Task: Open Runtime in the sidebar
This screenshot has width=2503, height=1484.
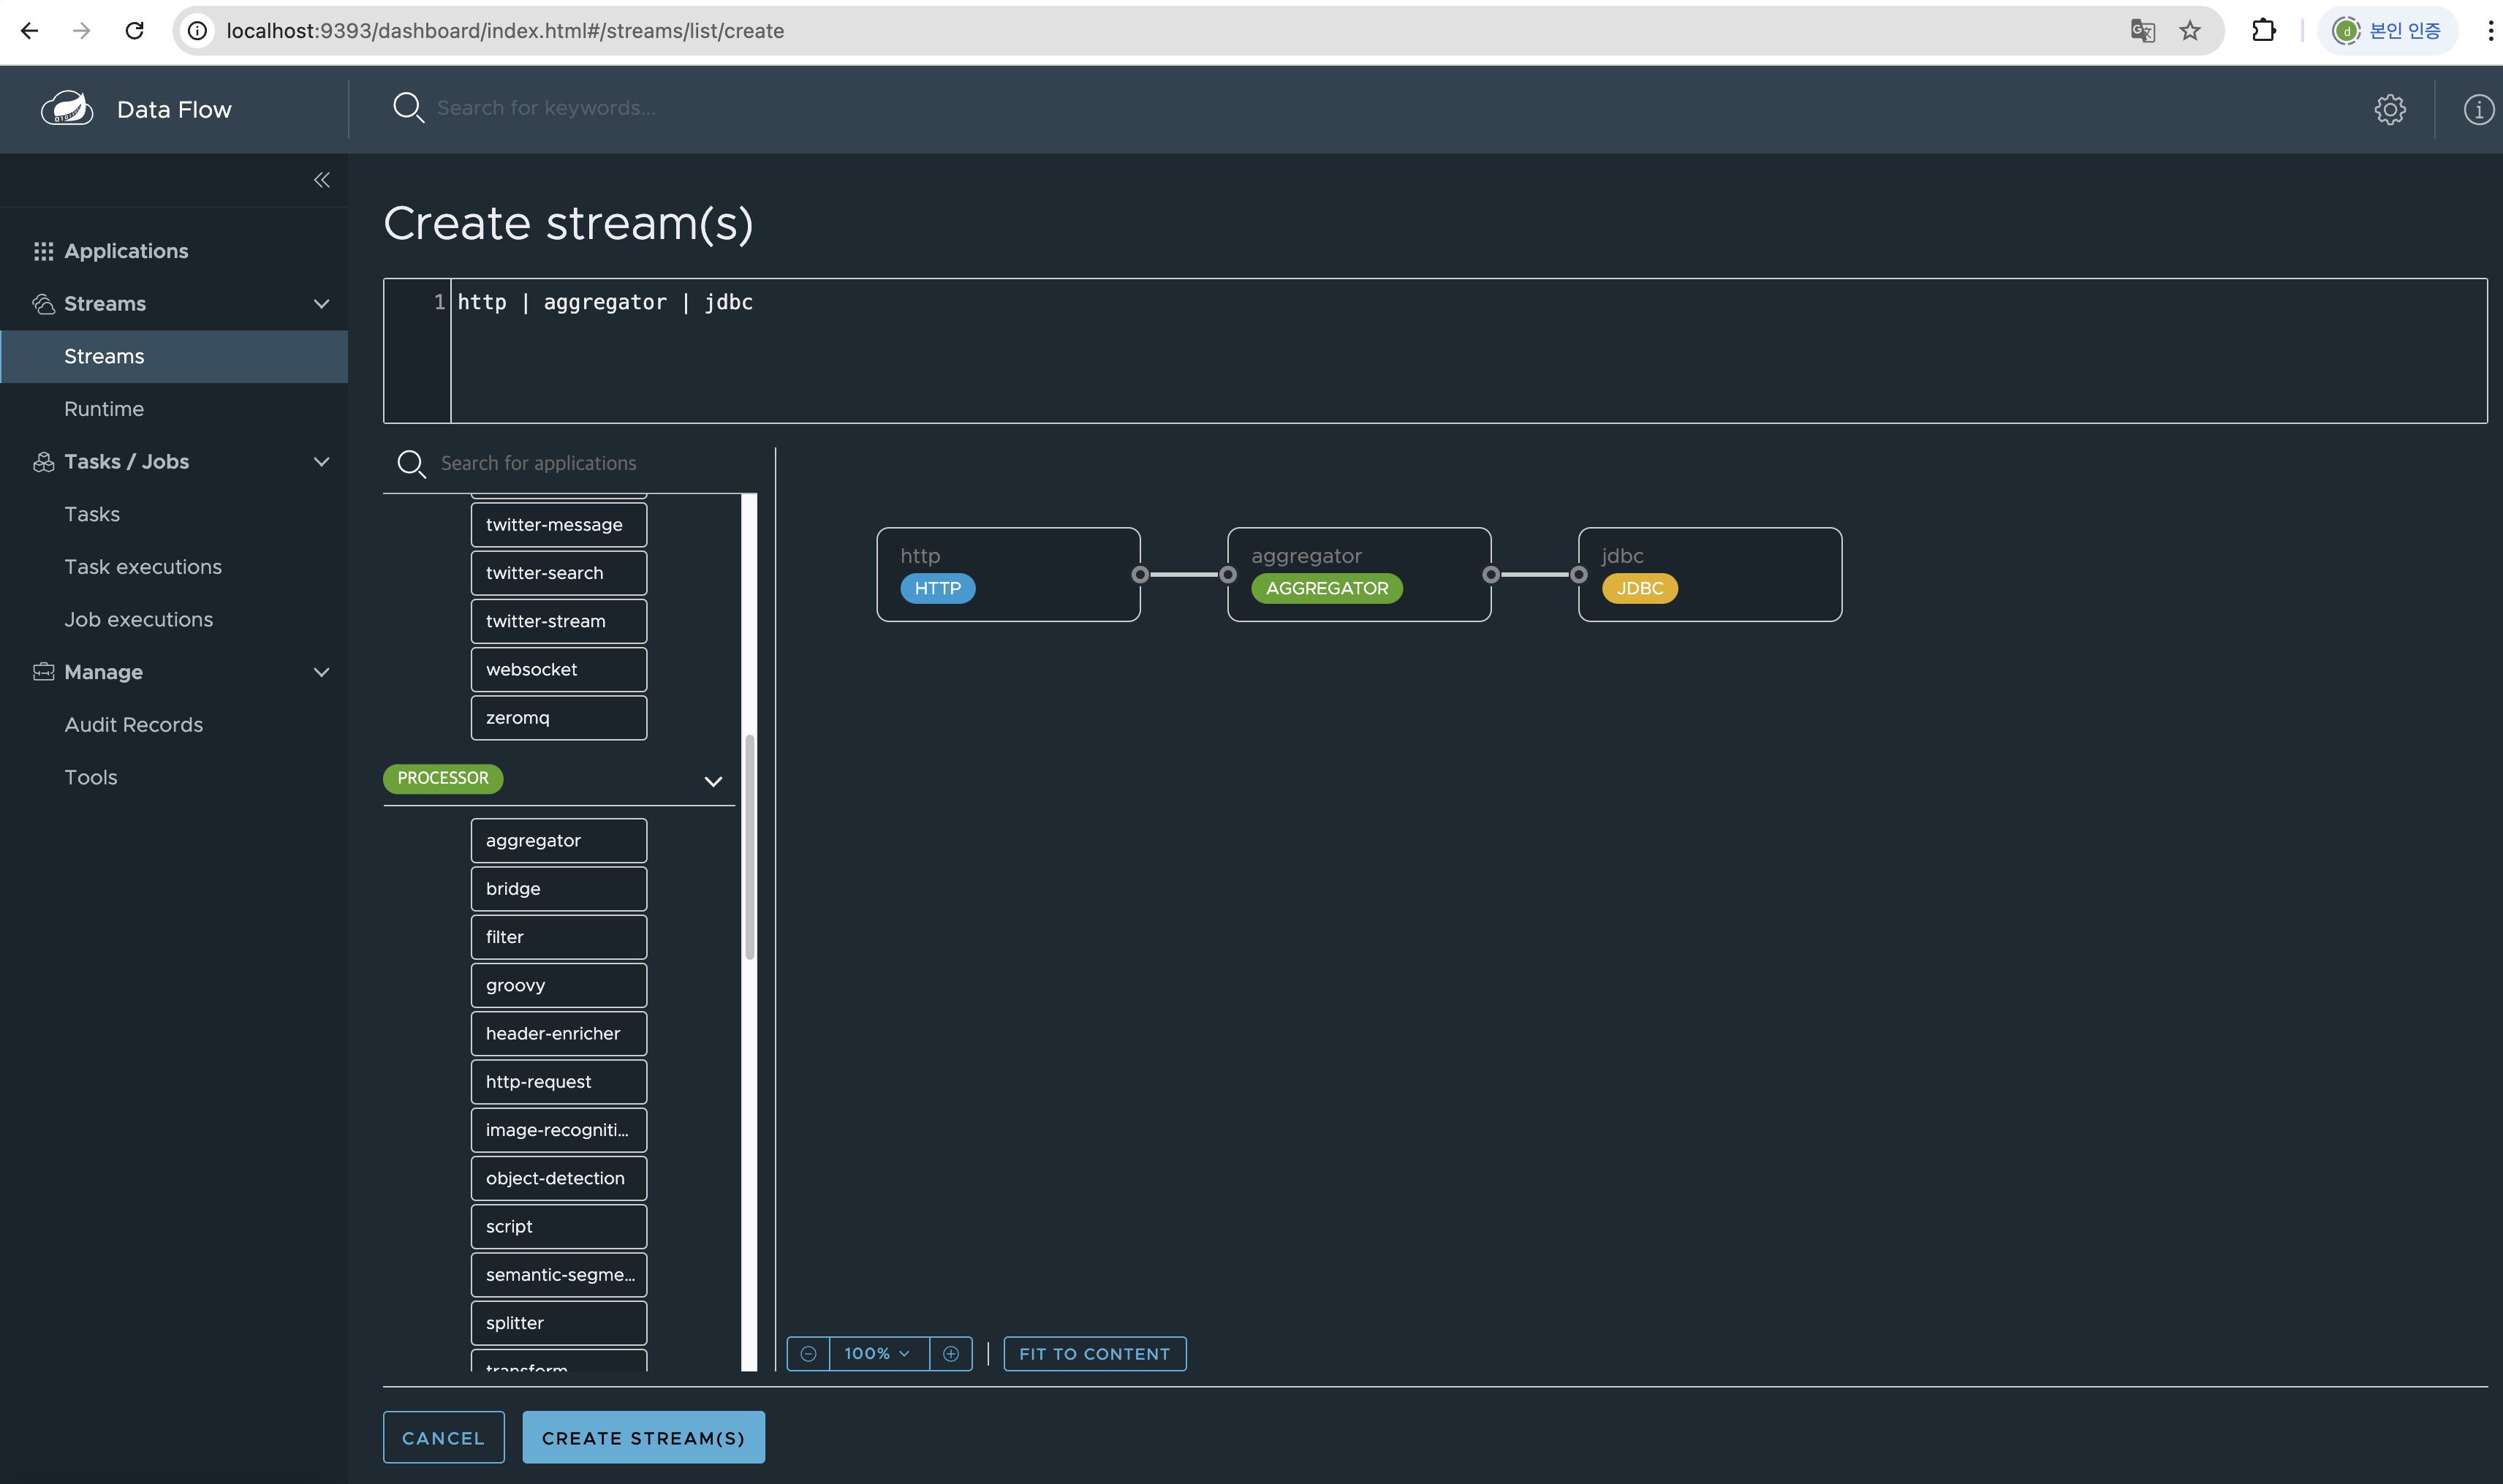Action: (104, 409)
